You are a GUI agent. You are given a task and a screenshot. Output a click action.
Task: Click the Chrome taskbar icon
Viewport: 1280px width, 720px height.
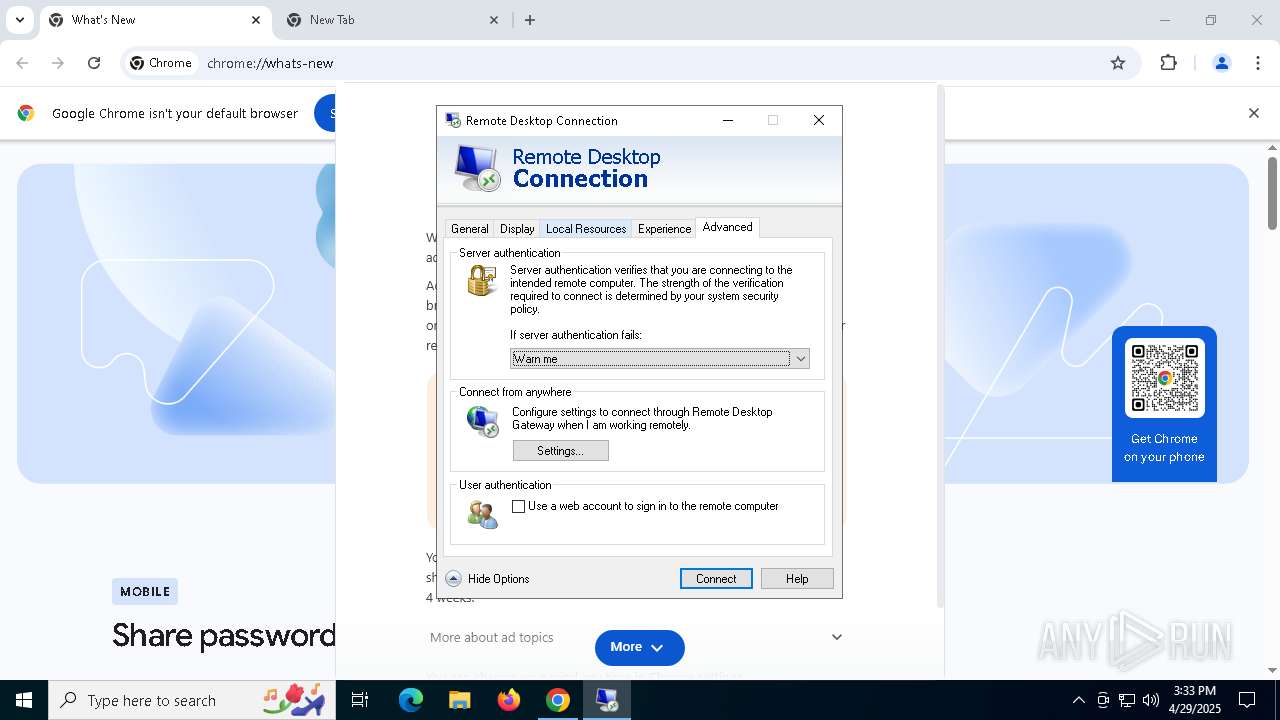pyautogui.click(x=558, y=700)
